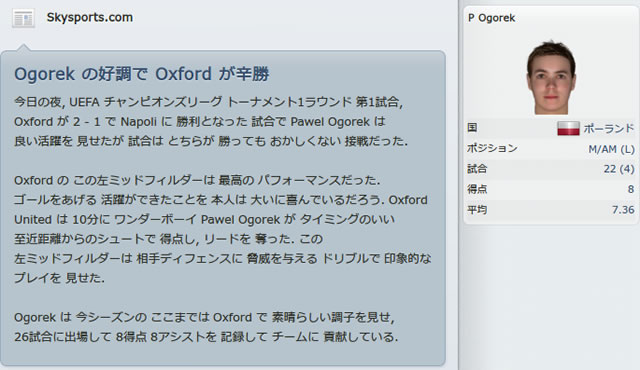The height and width of the screenshot is (370, 640).
Task: Click the 7.36 average rating value
Action: click(x=623, y=210)
